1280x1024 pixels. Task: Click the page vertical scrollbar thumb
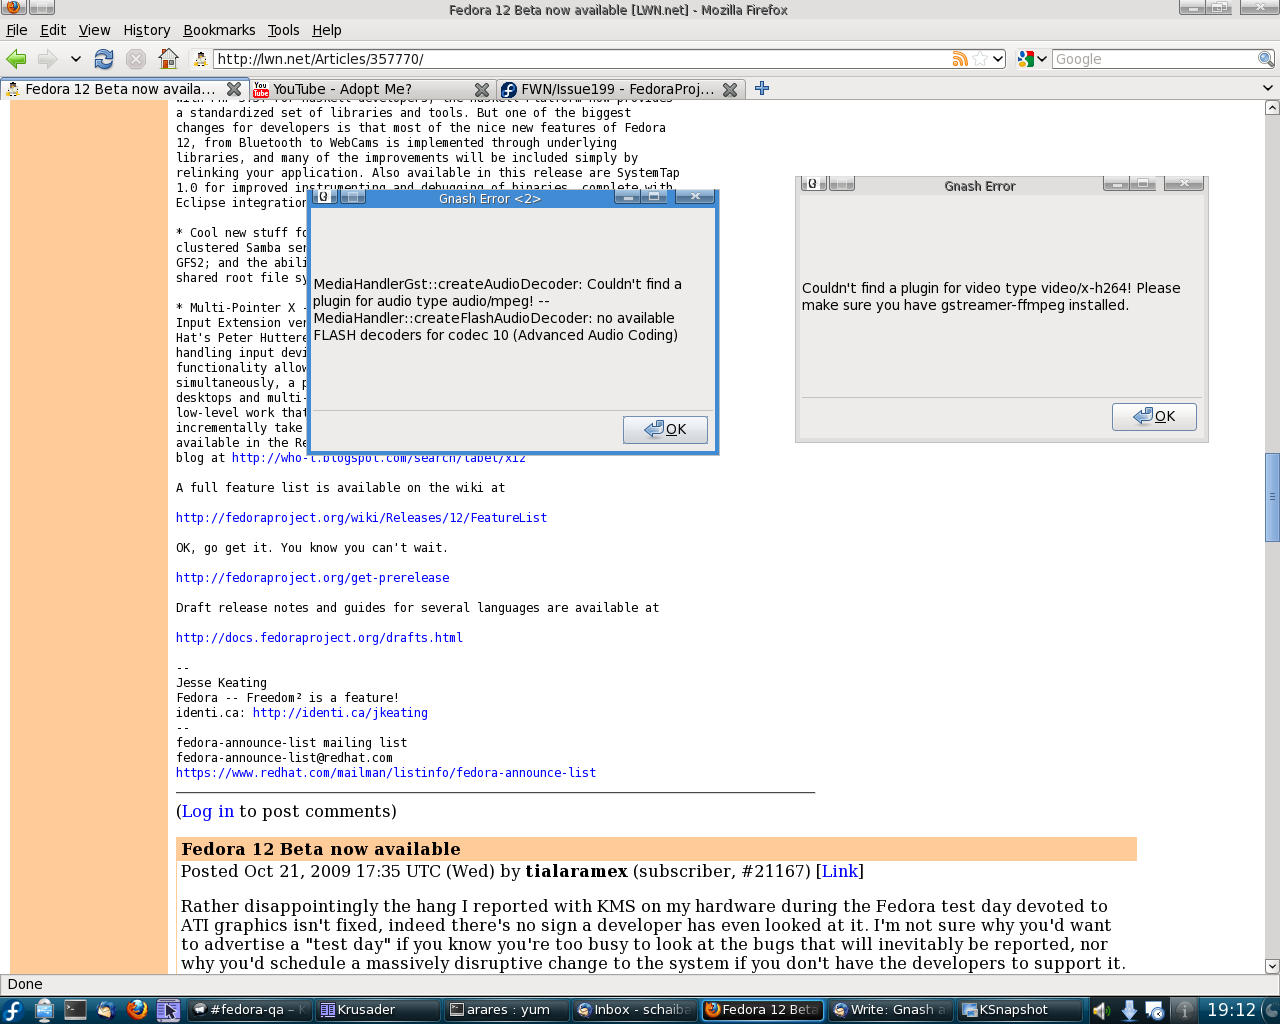(x=1272, y=497)
